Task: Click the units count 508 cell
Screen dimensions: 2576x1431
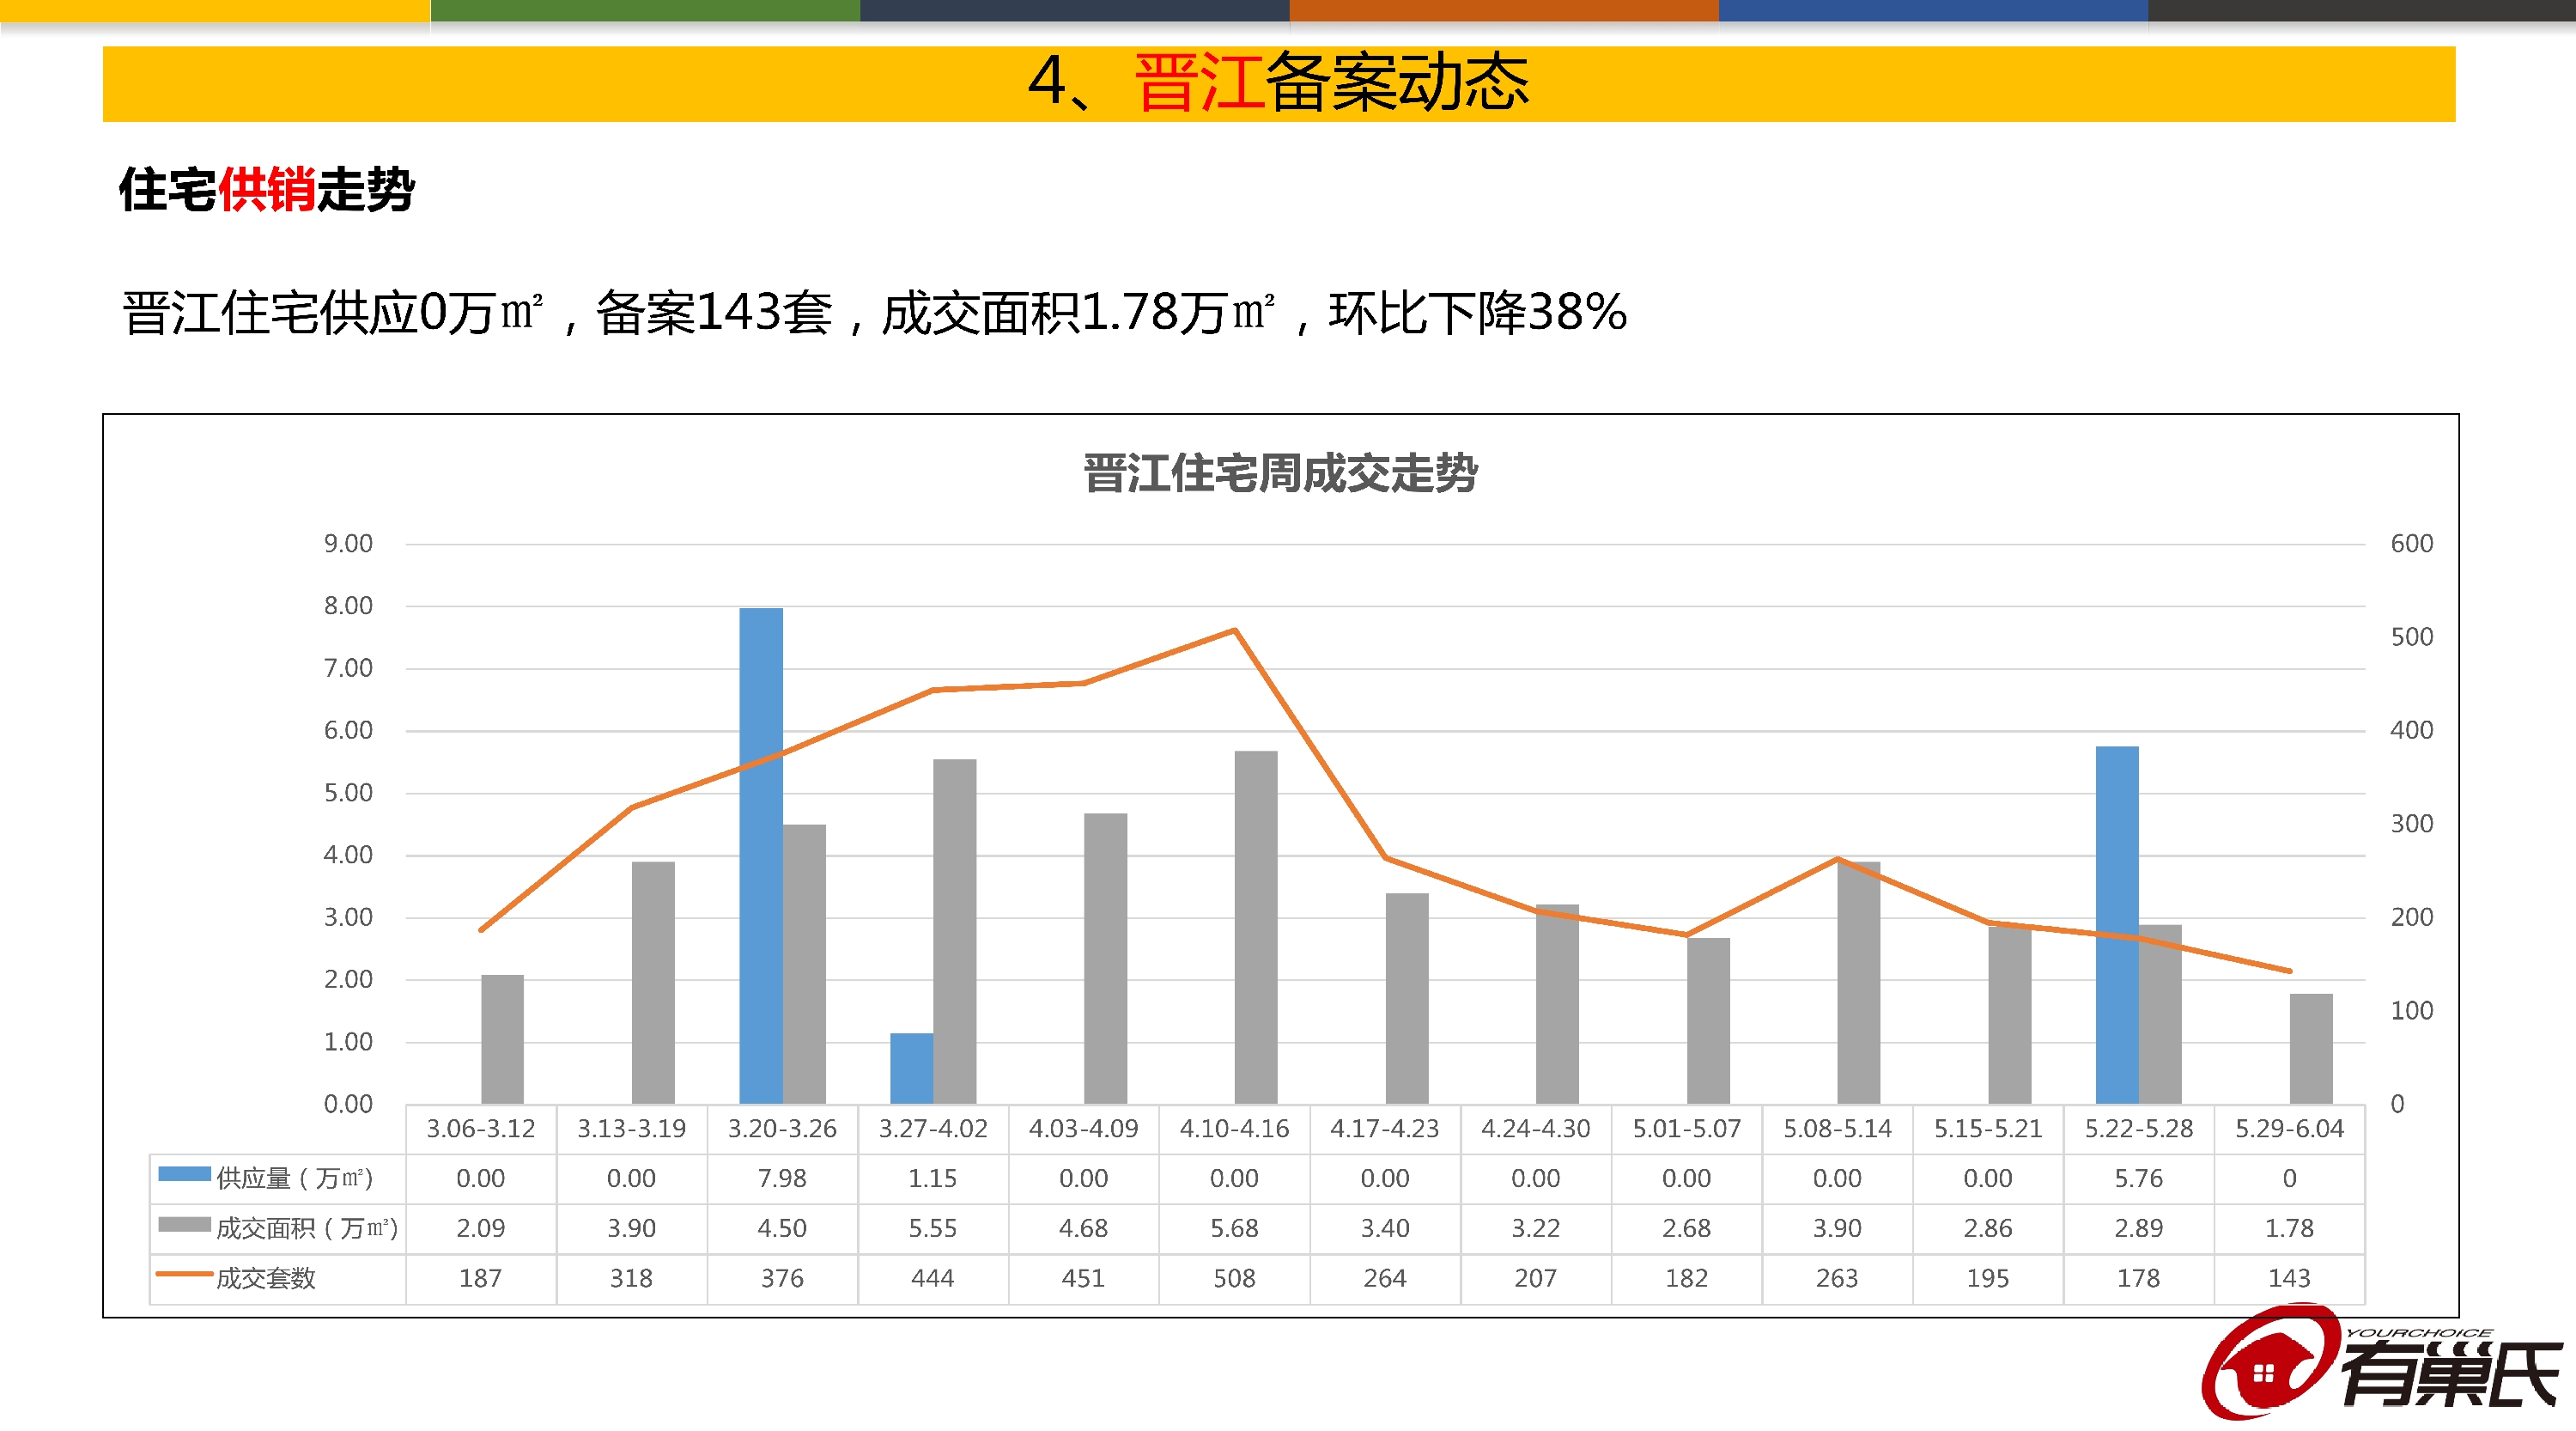Action: pyautogui.click(x=1235, y=1279)
